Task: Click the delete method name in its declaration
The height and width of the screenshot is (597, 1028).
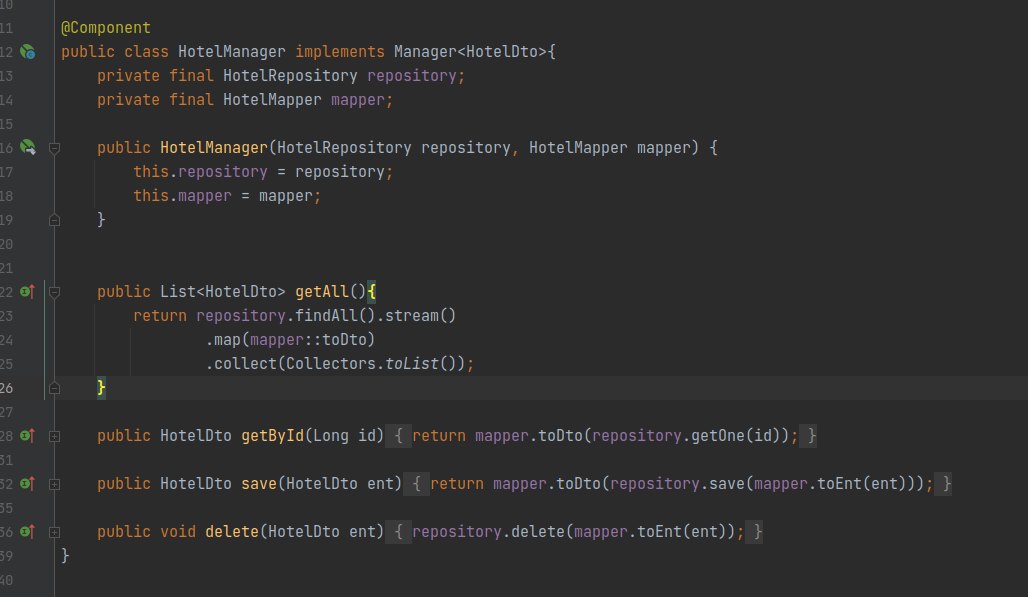Action: click(x=231, y=531)
